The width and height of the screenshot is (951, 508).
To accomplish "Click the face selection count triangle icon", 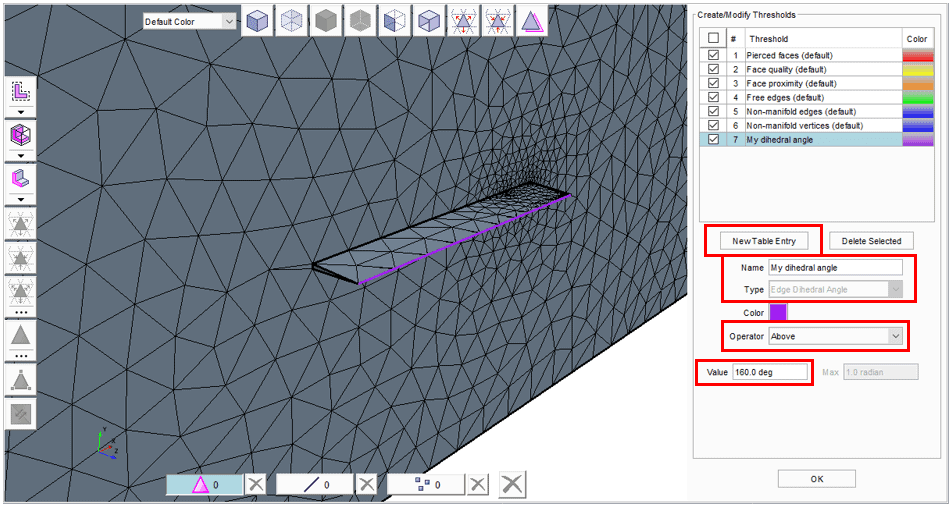I will tap(200, 484).
